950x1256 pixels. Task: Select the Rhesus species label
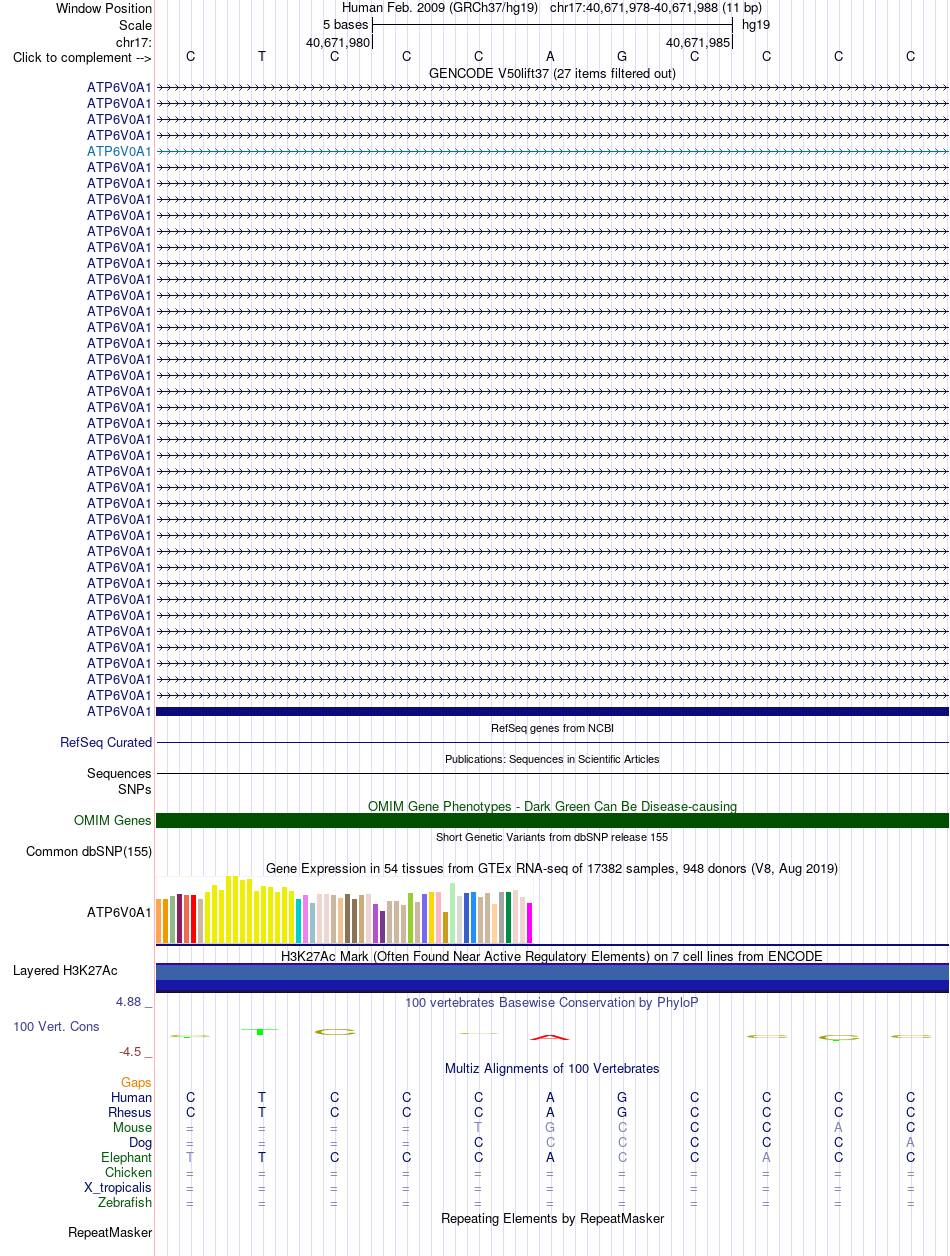[130, 1113]
